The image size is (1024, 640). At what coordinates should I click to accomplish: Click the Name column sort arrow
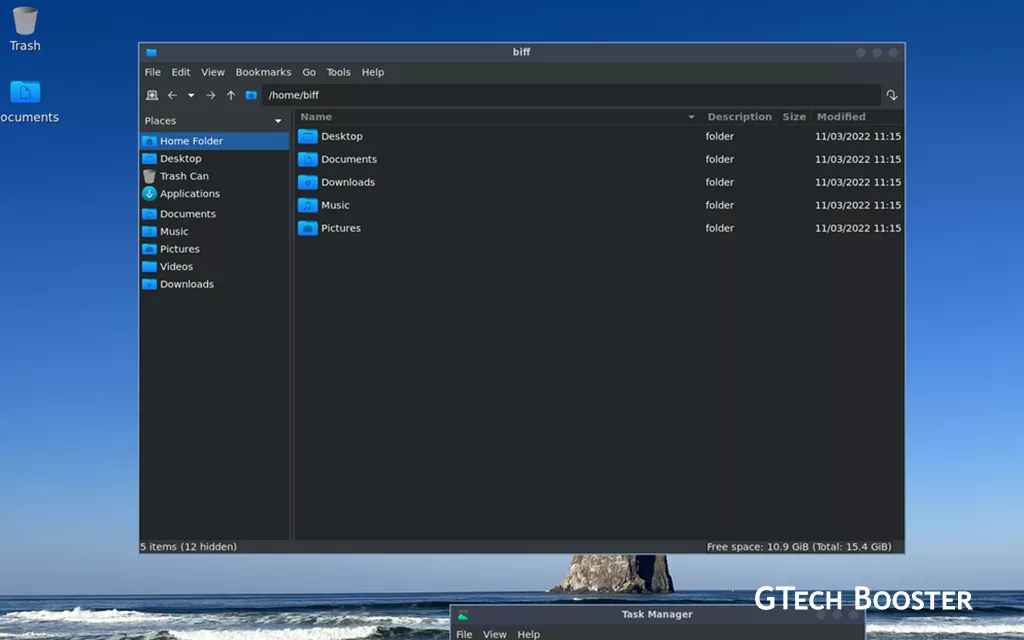[691, 117]
